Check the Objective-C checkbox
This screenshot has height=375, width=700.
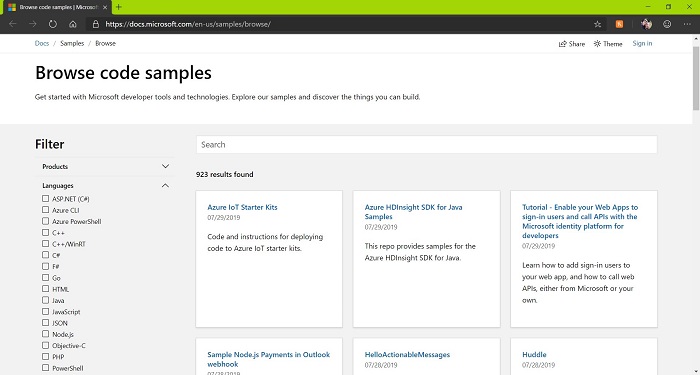[46, 345]
